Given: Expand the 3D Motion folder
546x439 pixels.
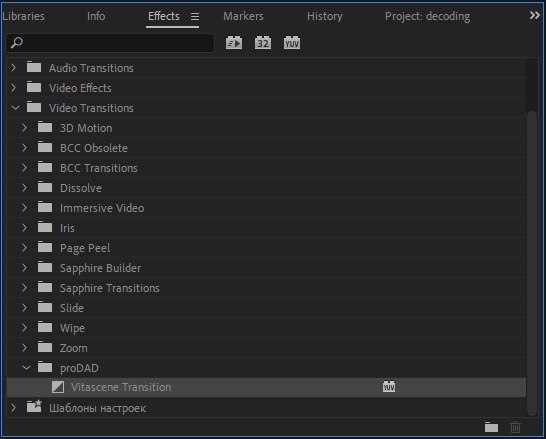Looking at the screenshot, I should coord(24,128).
